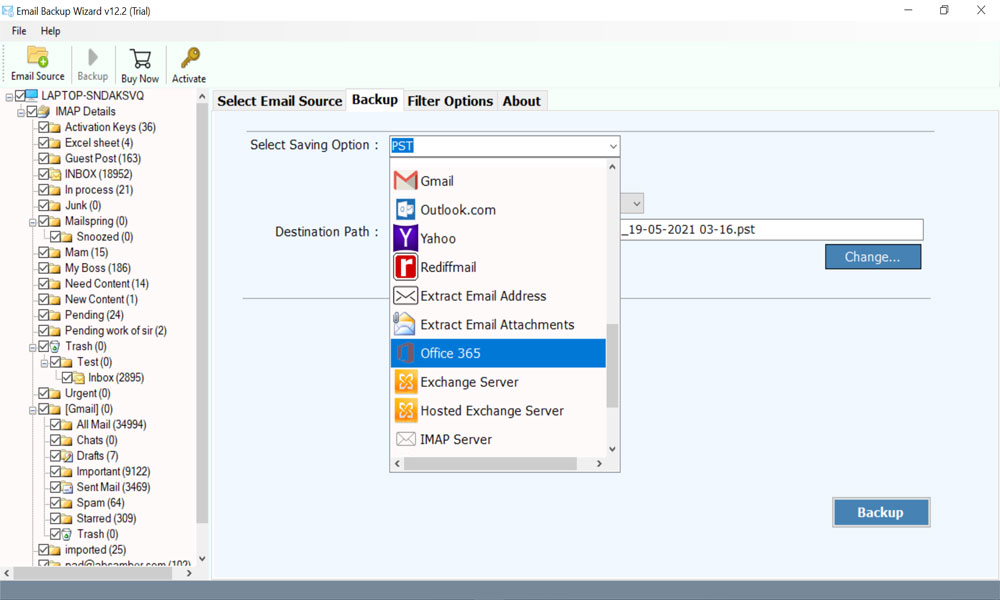Select the Urgent (0) folder label
Screen dimensions: 1000x600
tap(87, 393)
